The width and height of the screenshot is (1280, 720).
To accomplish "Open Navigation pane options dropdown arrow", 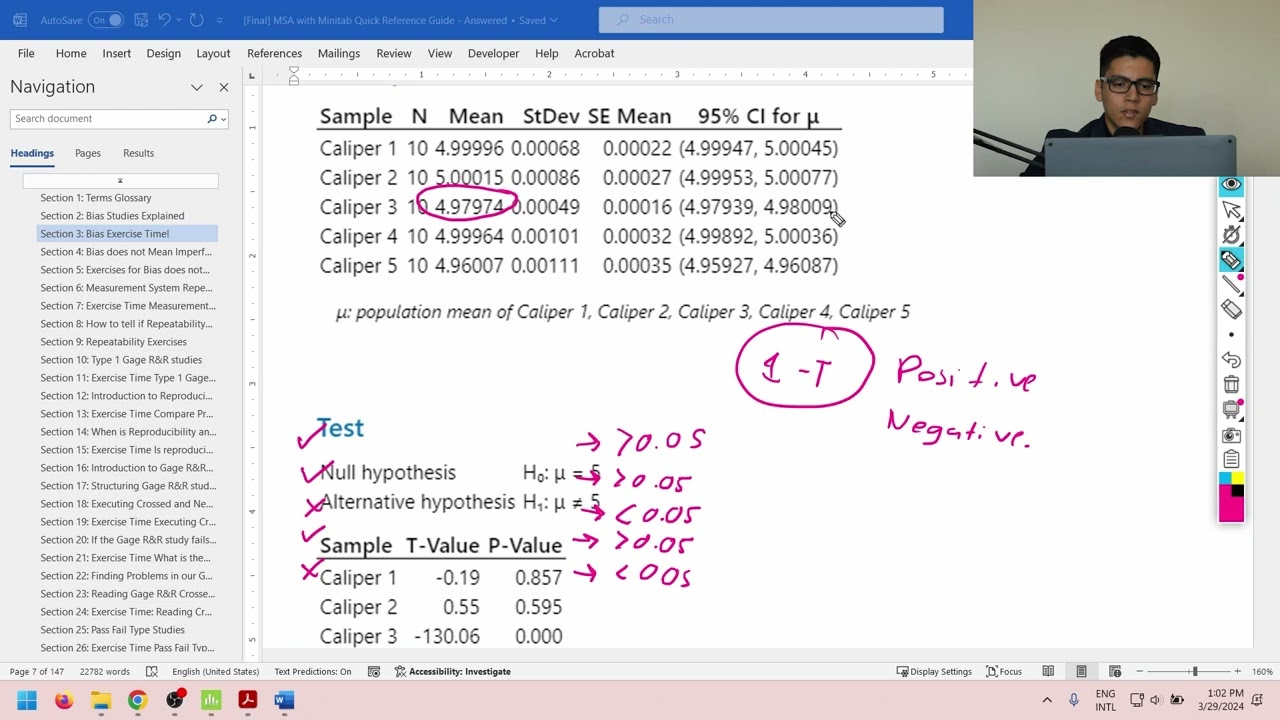I will pyautogui.click(x=197, y=87).
